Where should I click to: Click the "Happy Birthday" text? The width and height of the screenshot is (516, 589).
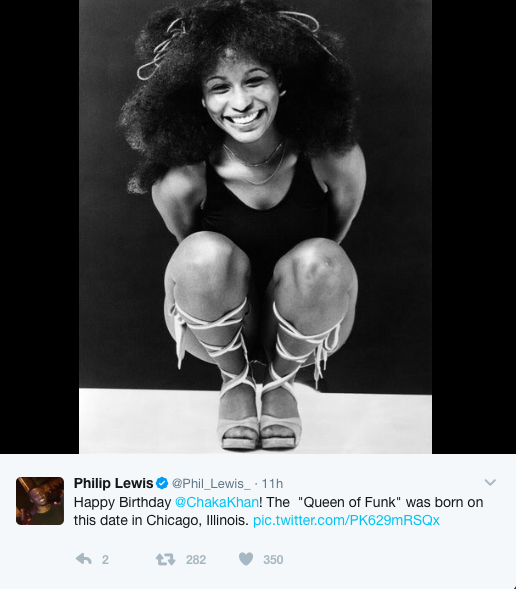122,502
